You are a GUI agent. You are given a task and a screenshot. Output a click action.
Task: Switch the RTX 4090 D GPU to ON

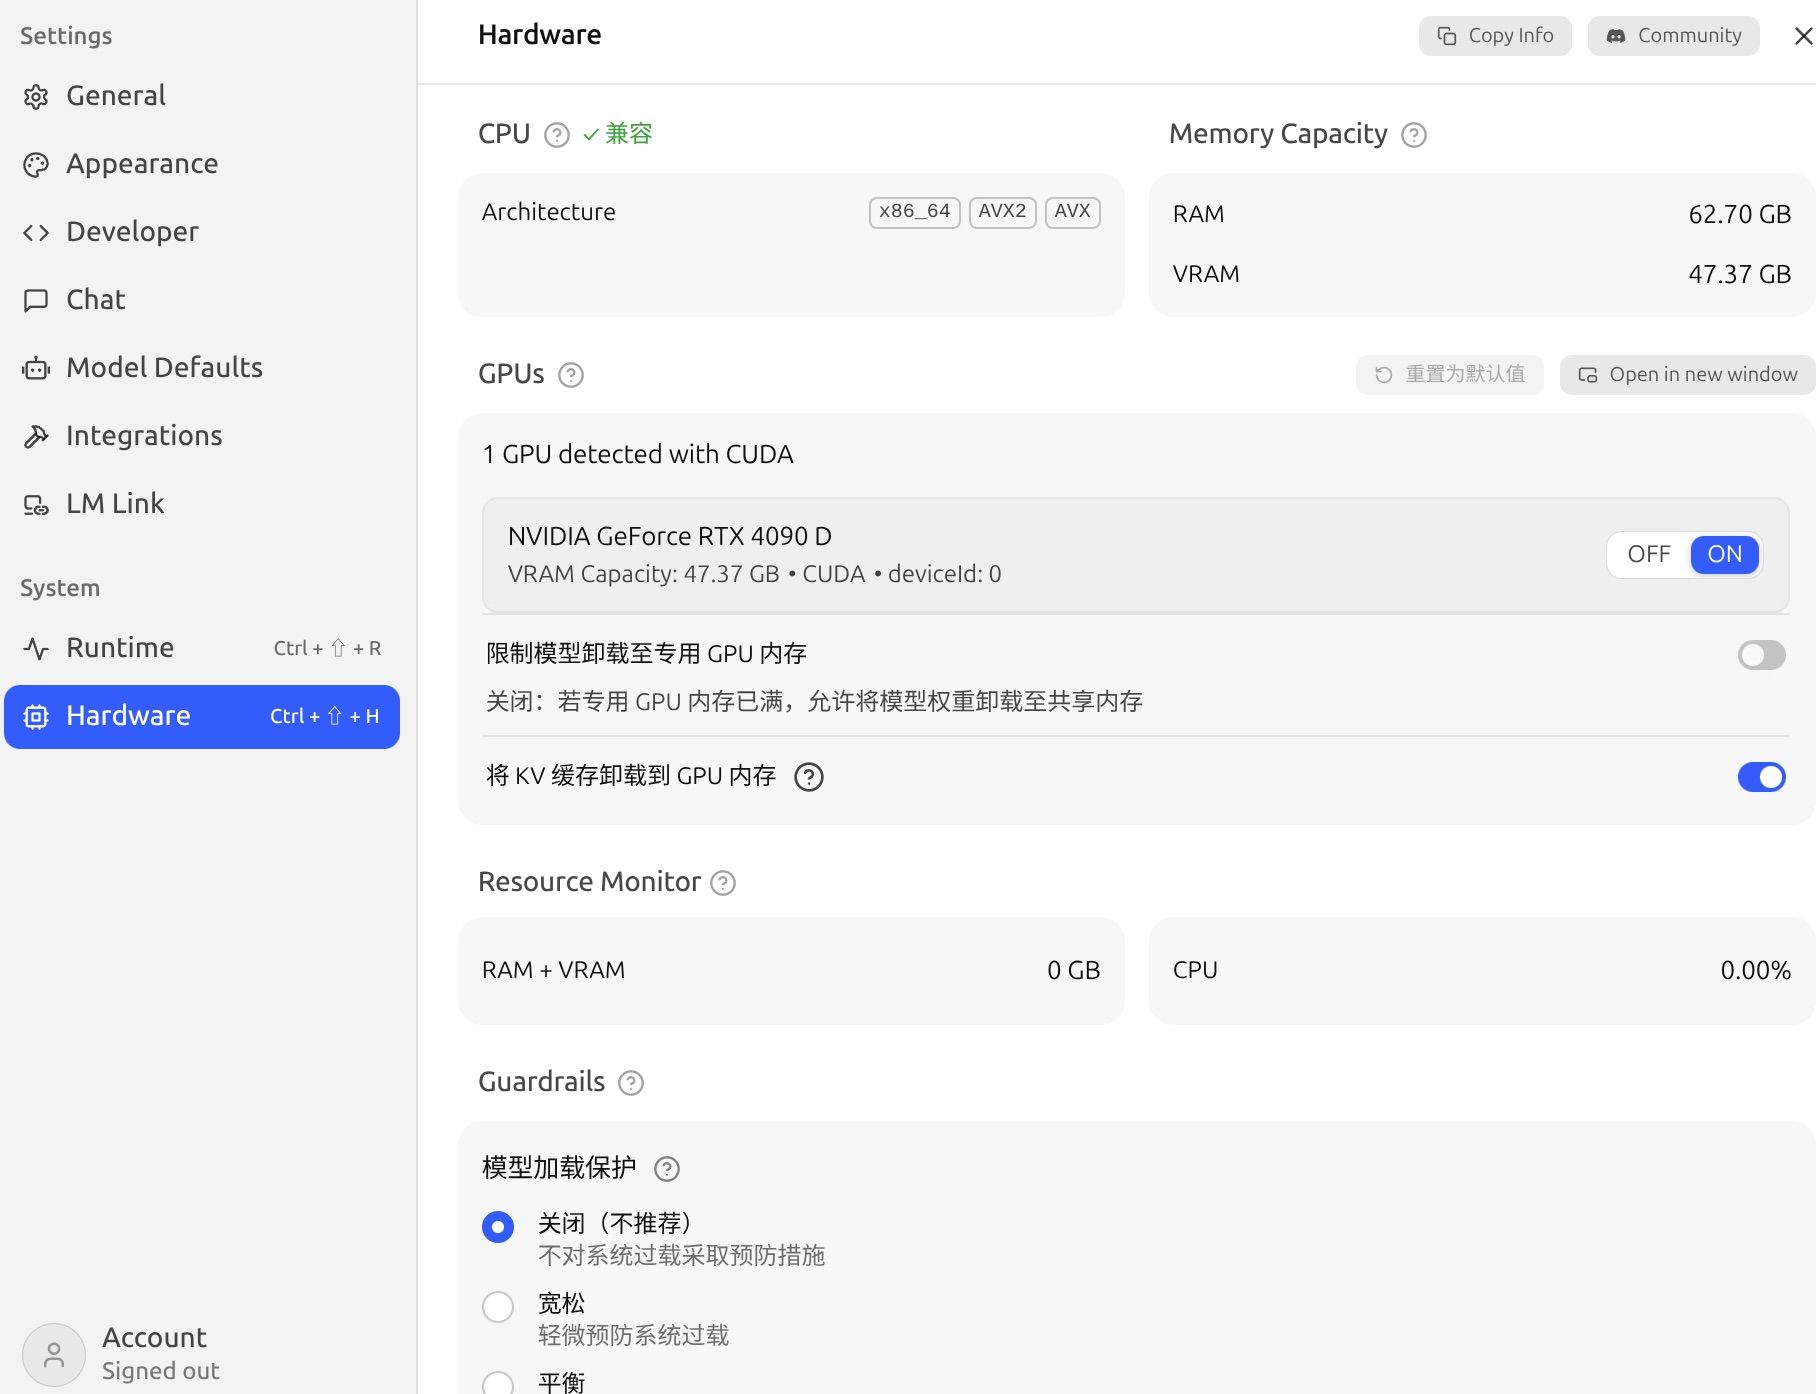pos(1725,554)
